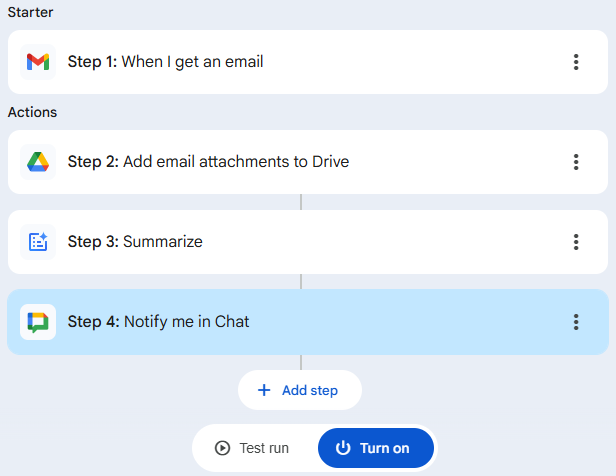The image size is (616, 476).
Task: Start a Test run of the flow
Action: 255,448
